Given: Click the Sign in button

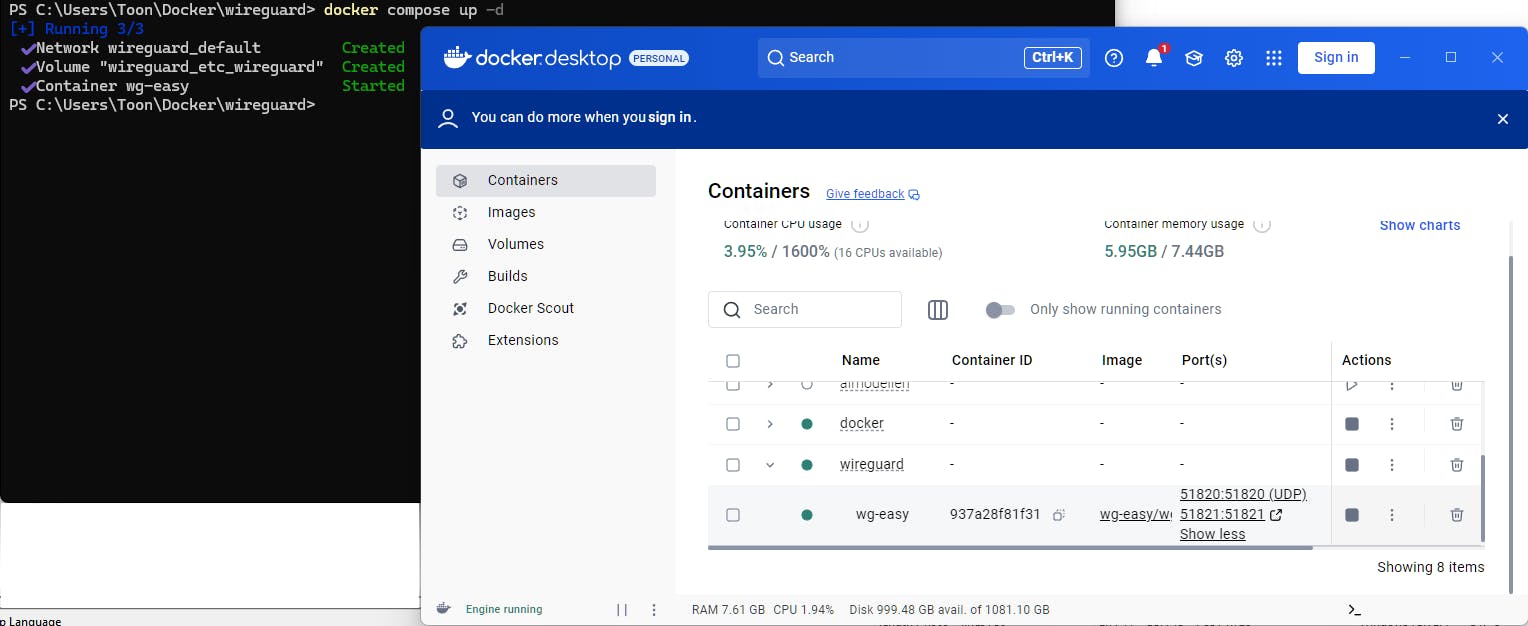Looking at the screenshot, I should pyautogui.click(x=1336, y=58).
